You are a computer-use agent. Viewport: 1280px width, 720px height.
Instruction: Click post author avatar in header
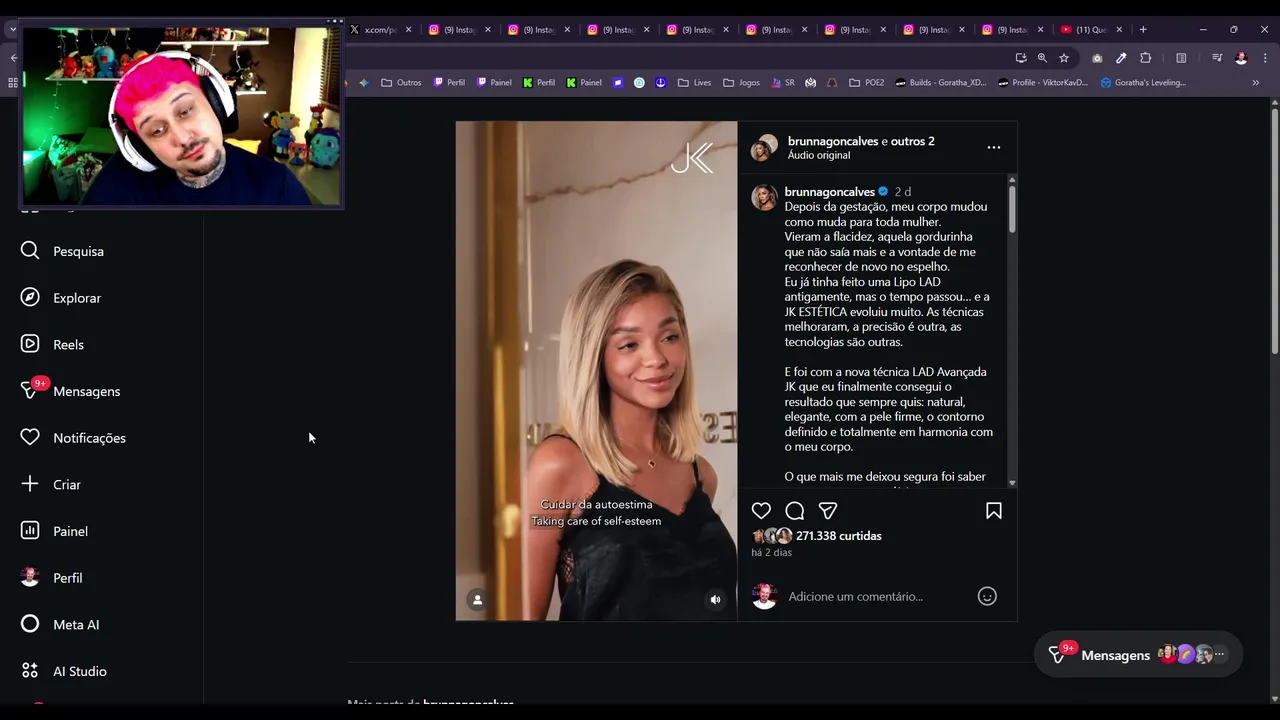(765, 148)
